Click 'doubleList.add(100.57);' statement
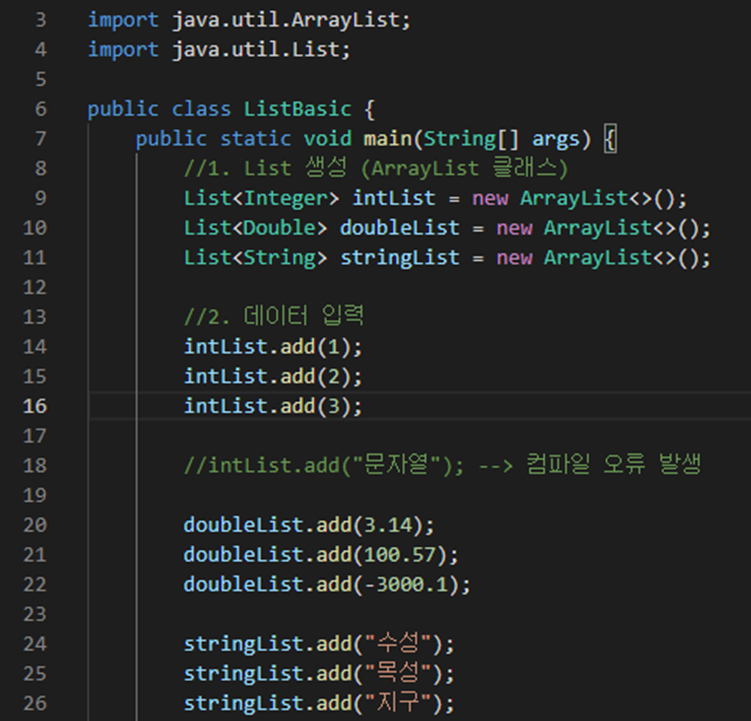The image size is (751, 721). 321,555
